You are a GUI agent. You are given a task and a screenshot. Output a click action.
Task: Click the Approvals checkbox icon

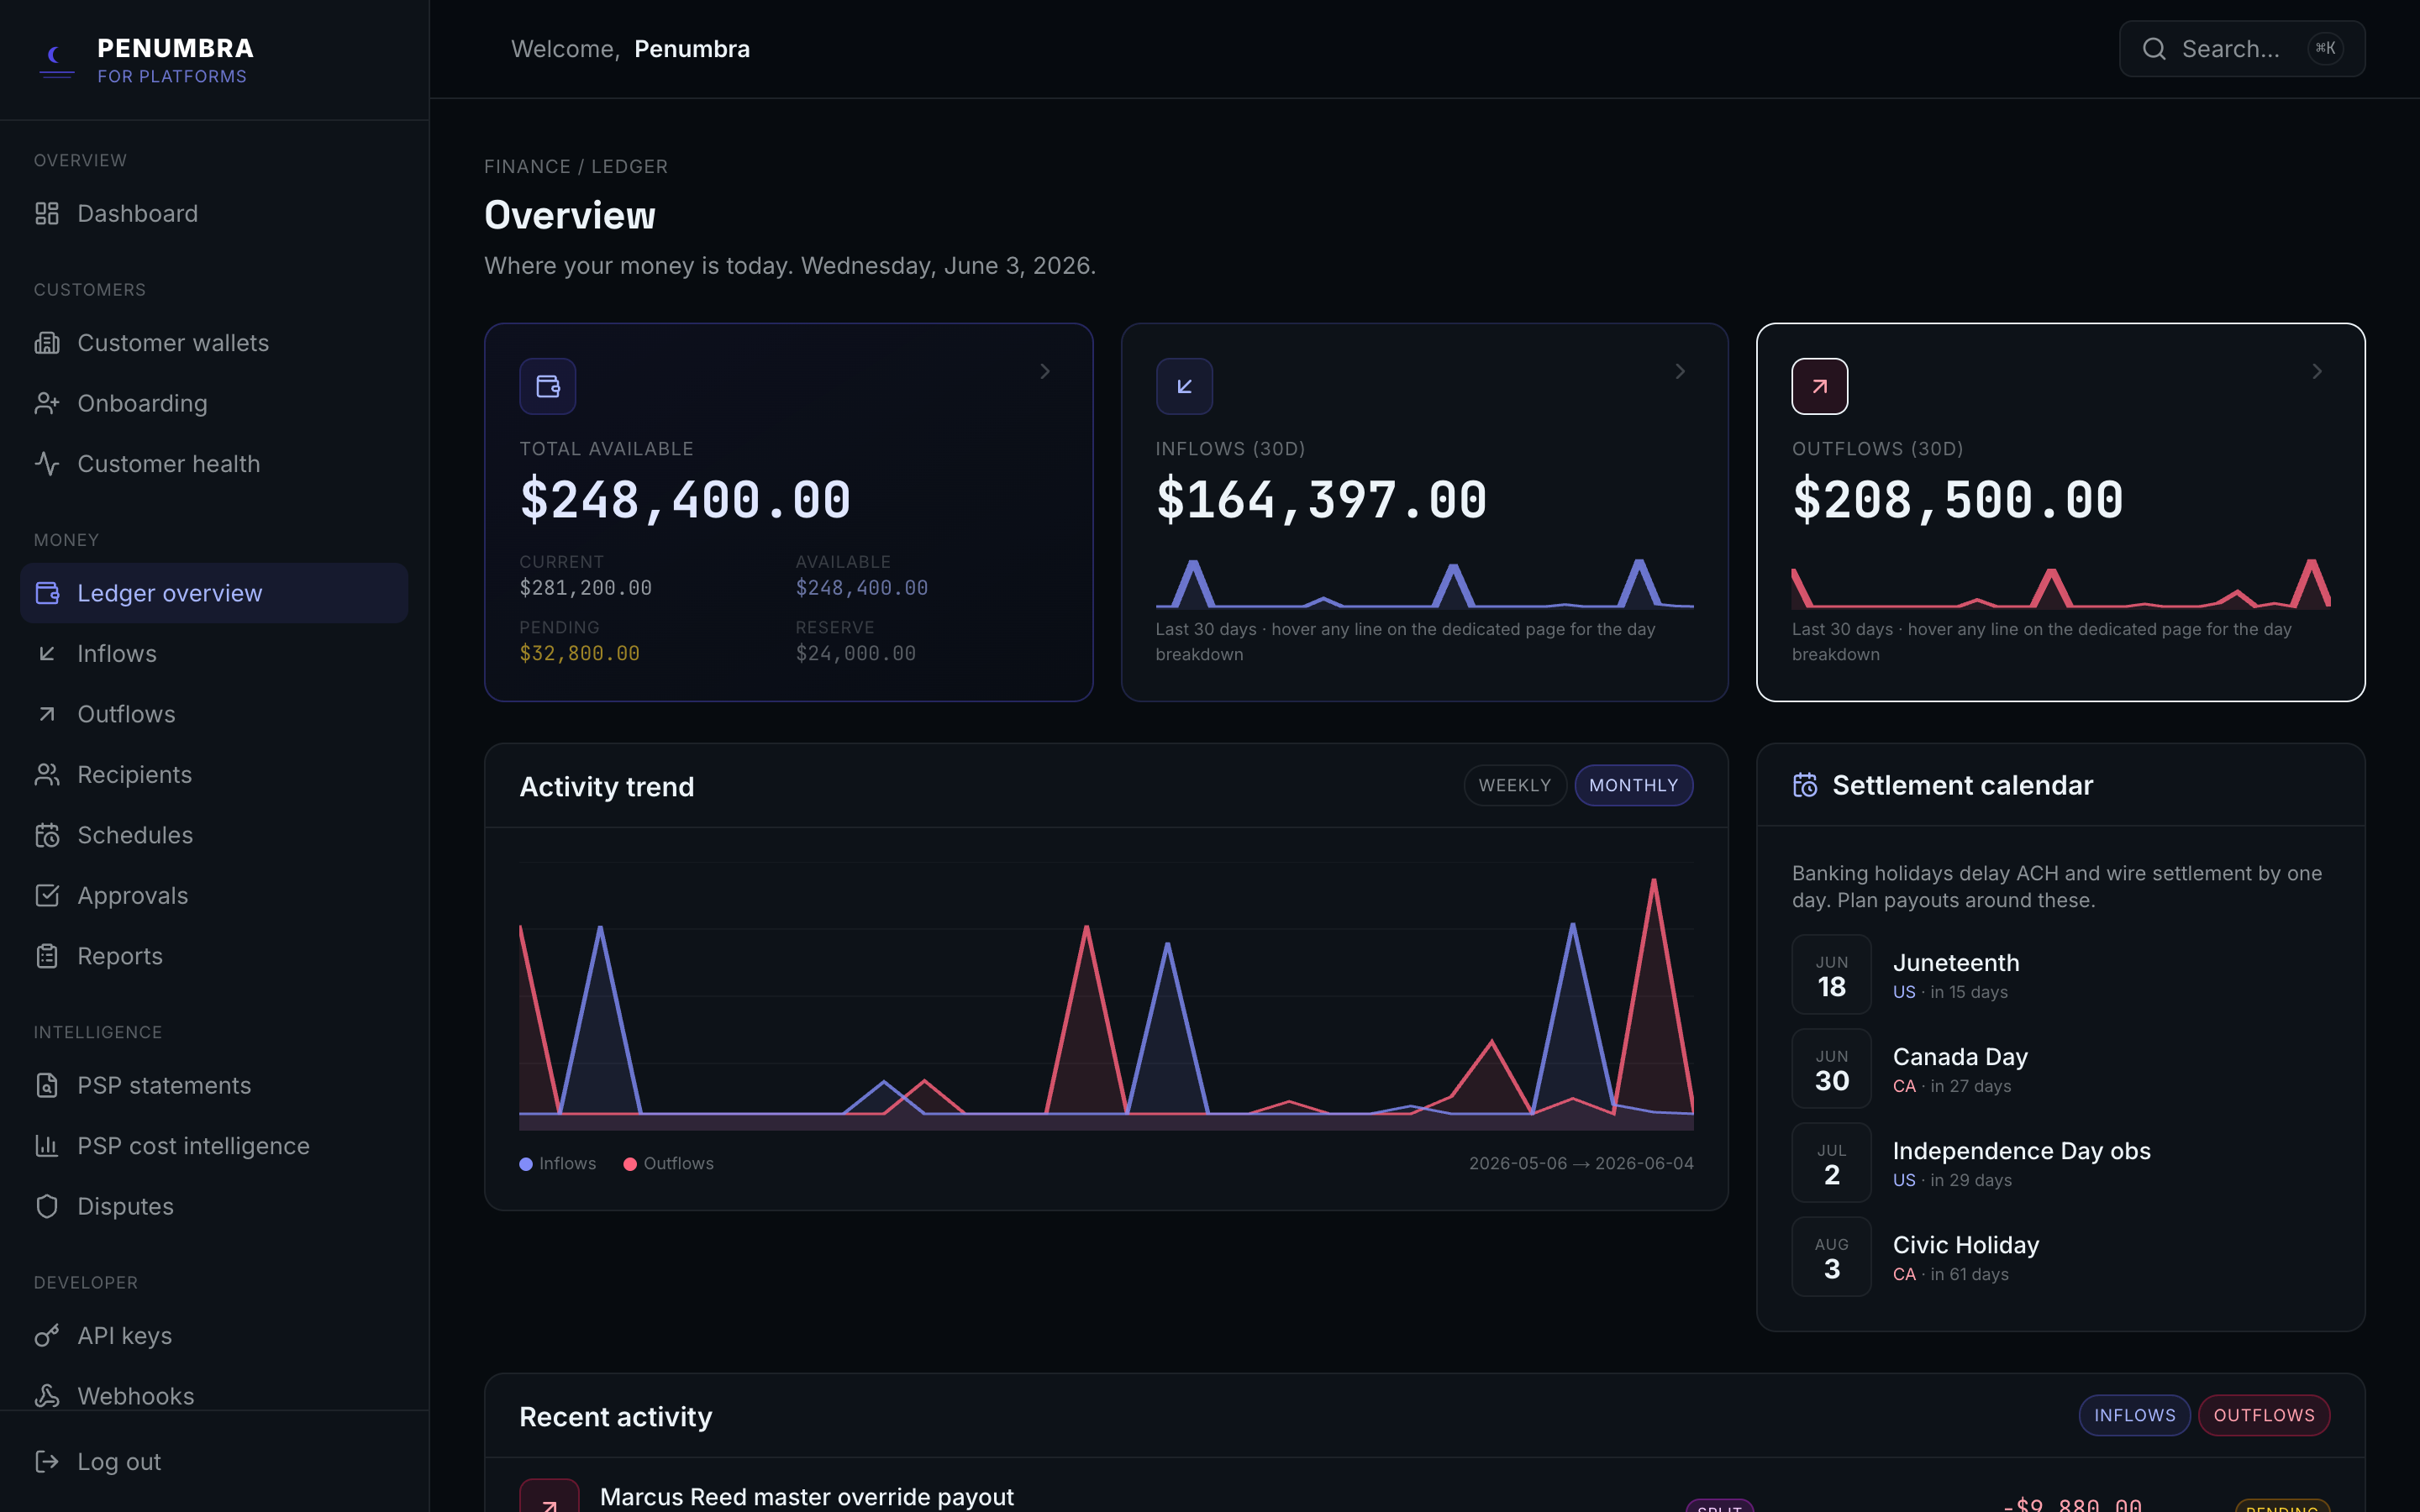click(47, 896)
